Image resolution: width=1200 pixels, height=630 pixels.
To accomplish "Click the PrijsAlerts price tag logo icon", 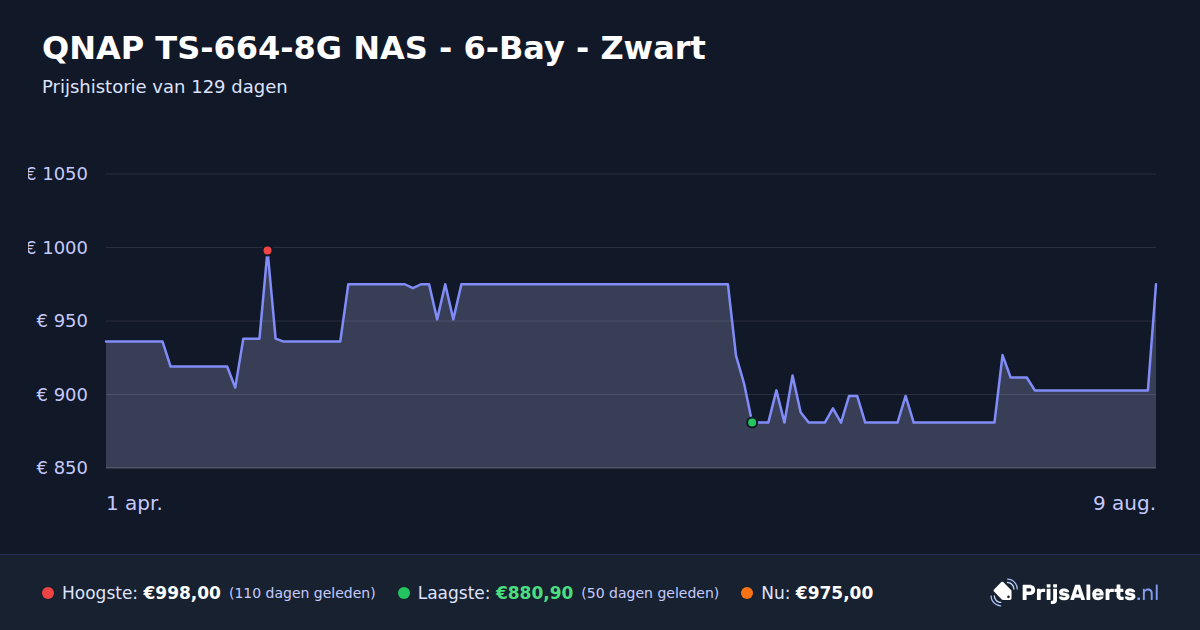I will pos(1003,593).
